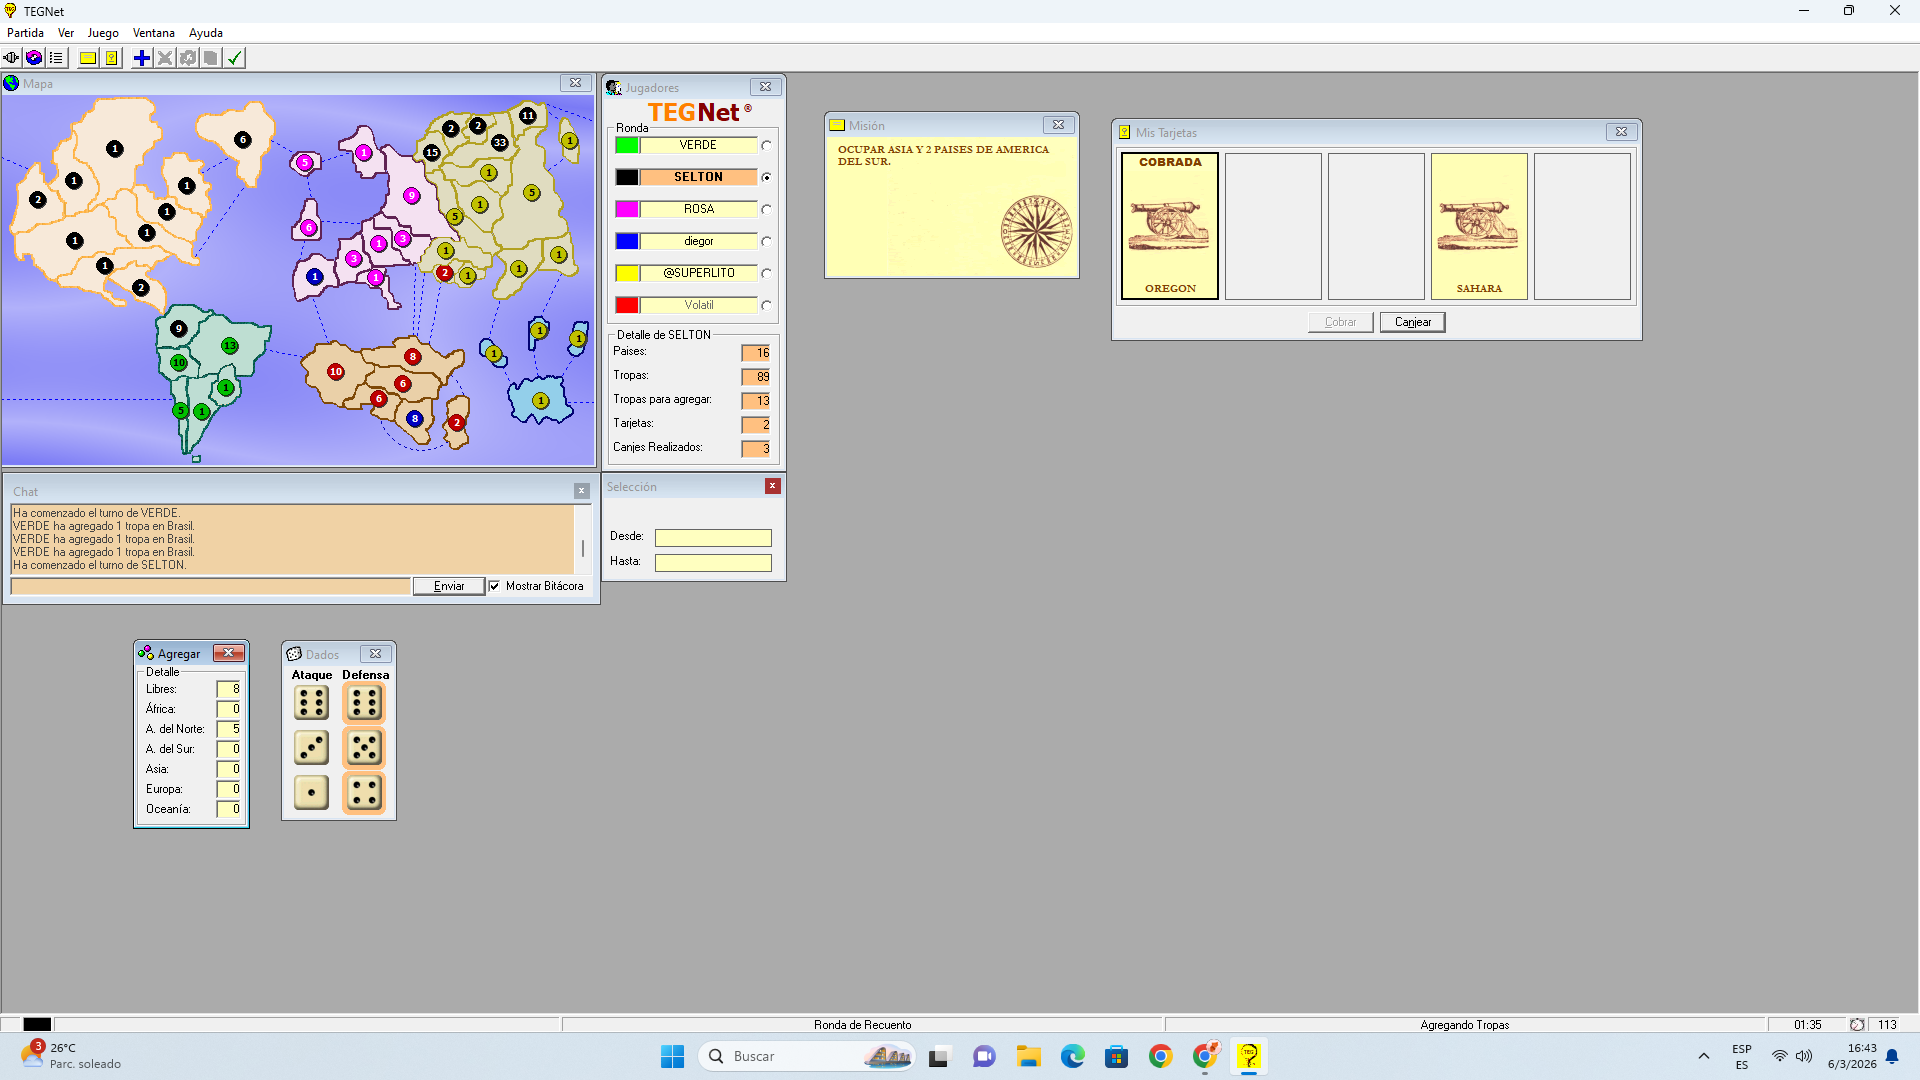This screenshot has height=1080, width=1920.
Task: Click the blue color swatch for diegor
Action: pyautogui.click(x=627, y=241)
